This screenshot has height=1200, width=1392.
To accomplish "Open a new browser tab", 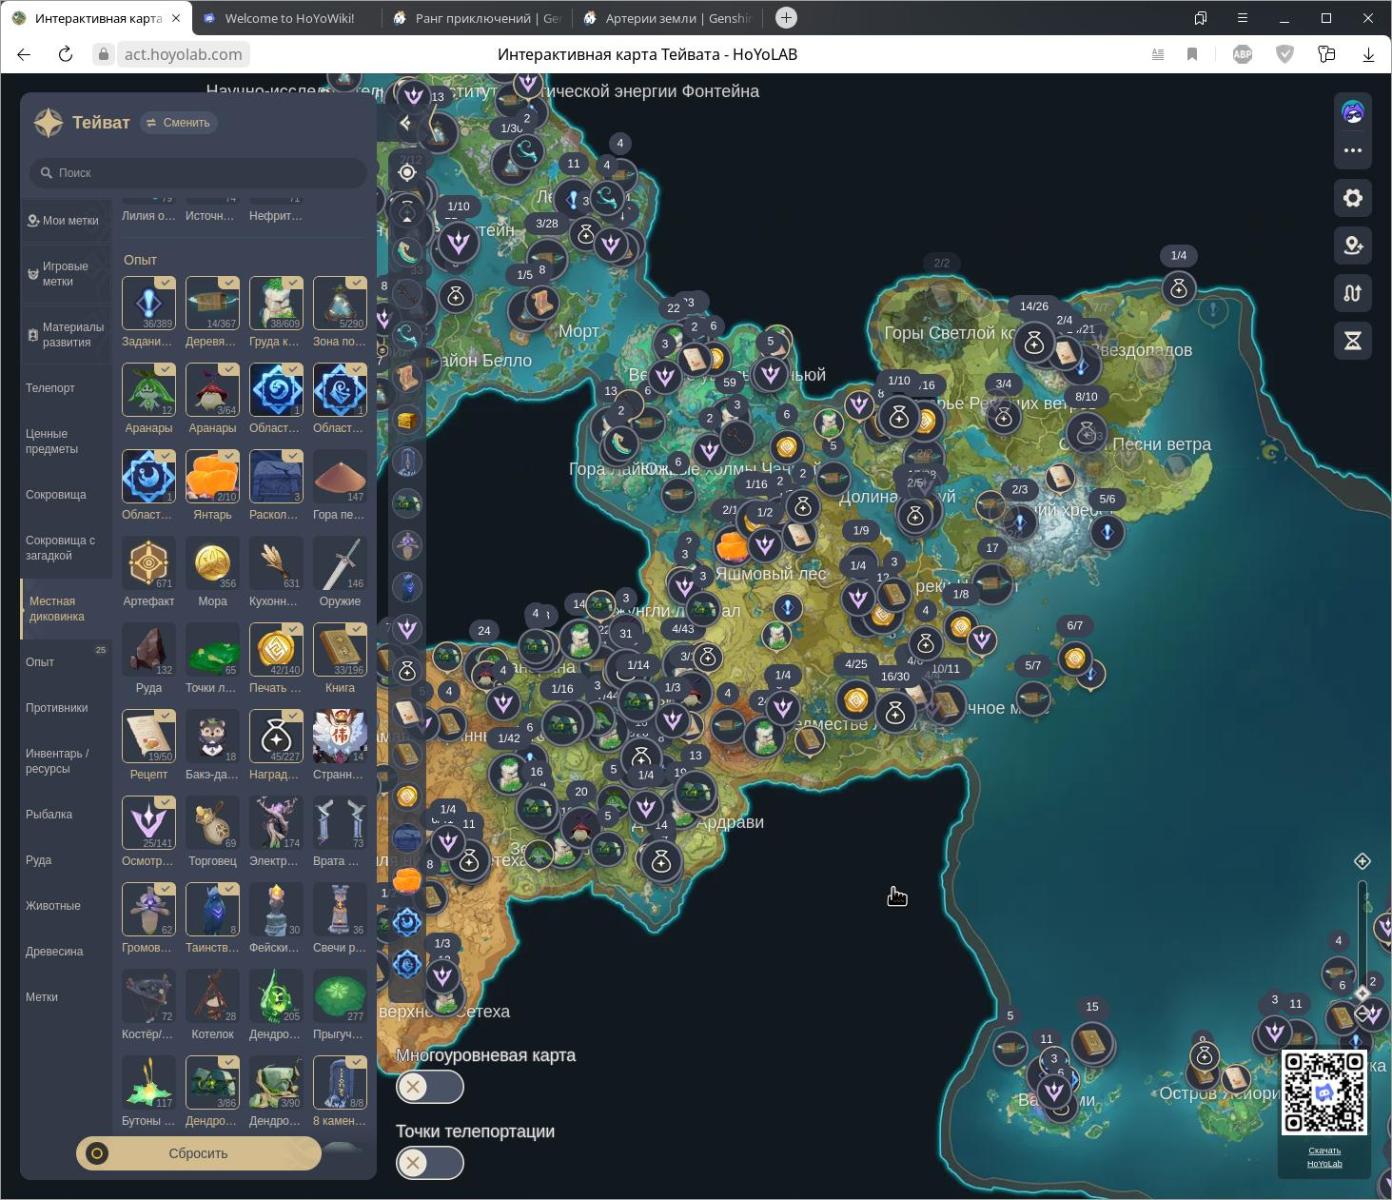I will (x=786, y=18).
